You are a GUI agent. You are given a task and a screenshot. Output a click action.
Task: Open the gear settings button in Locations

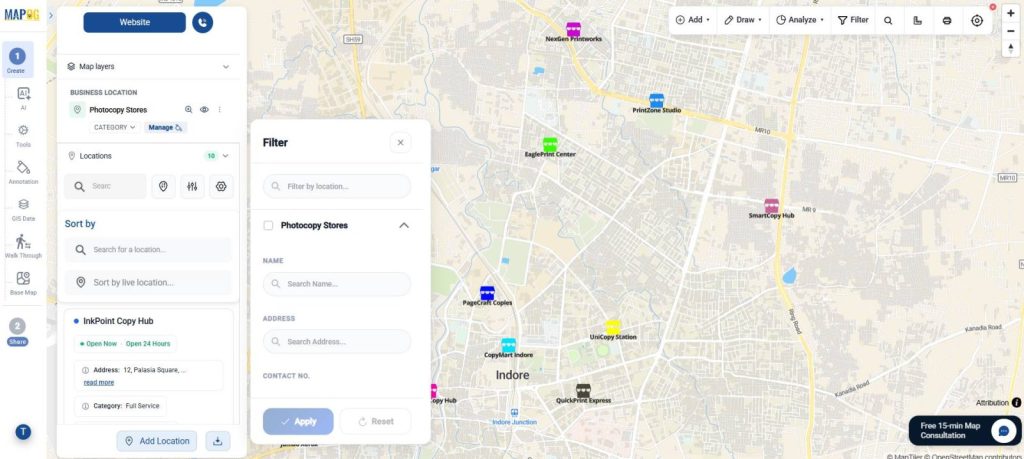pos(221,186)
